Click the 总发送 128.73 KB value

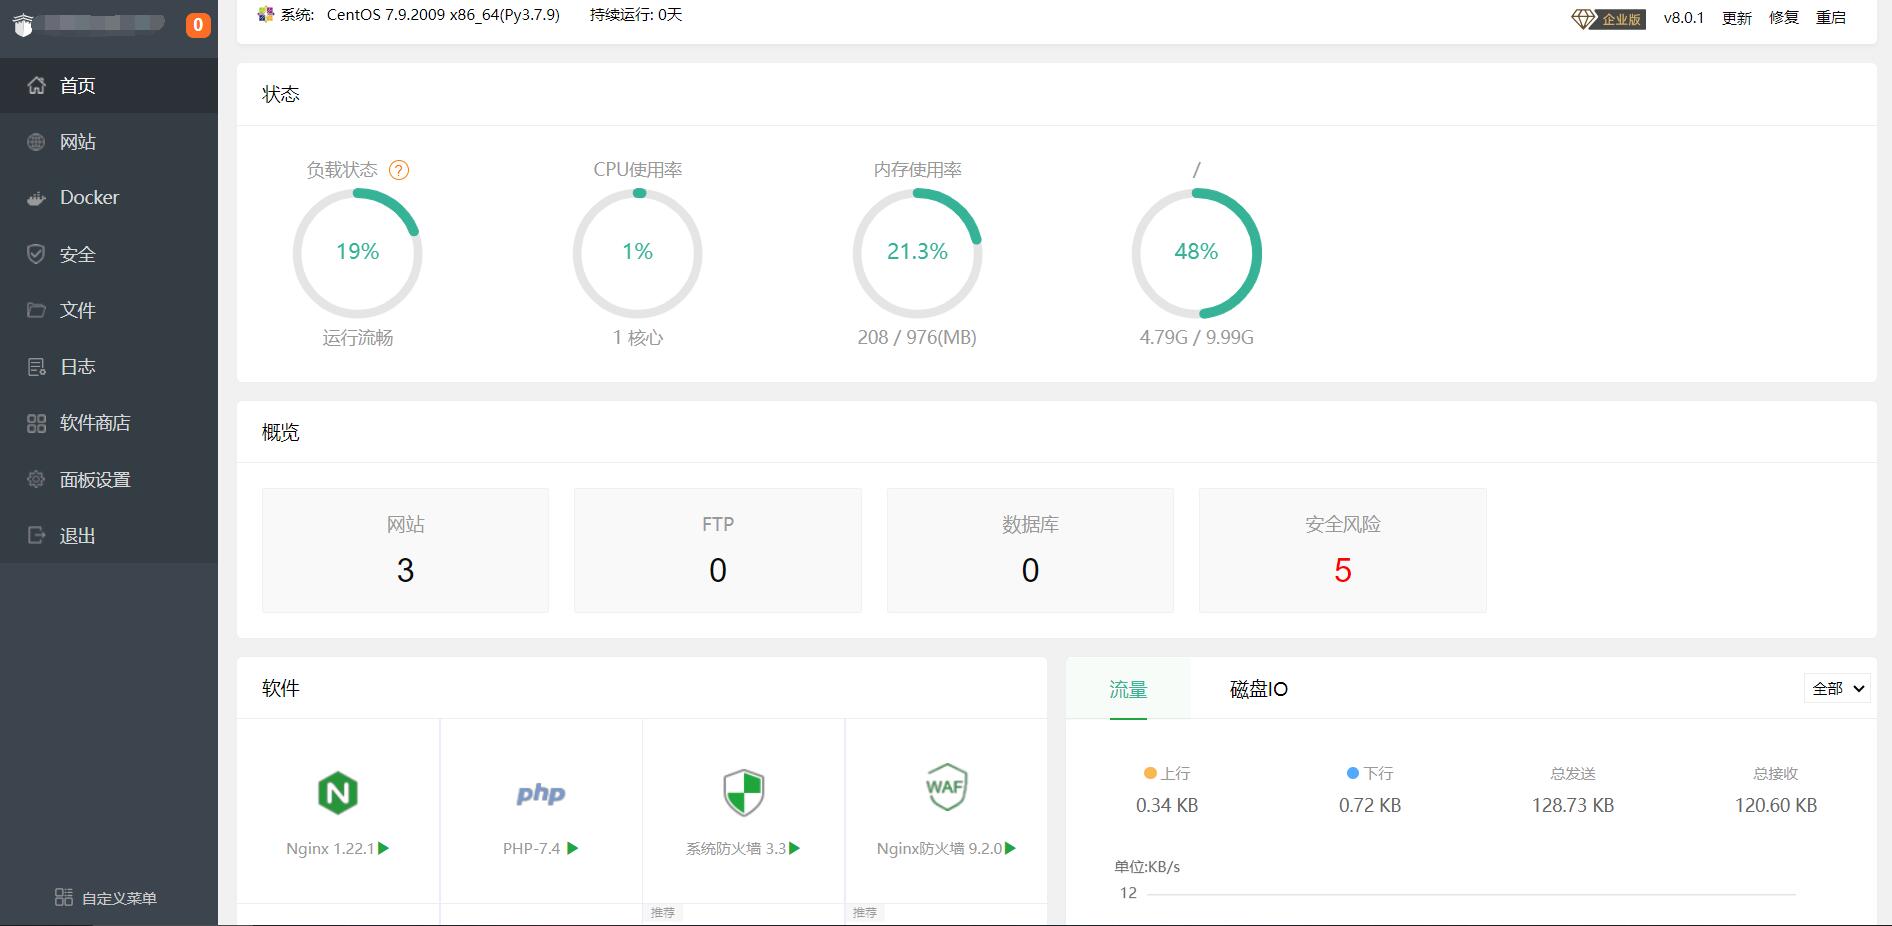[x=1573, y=805]
